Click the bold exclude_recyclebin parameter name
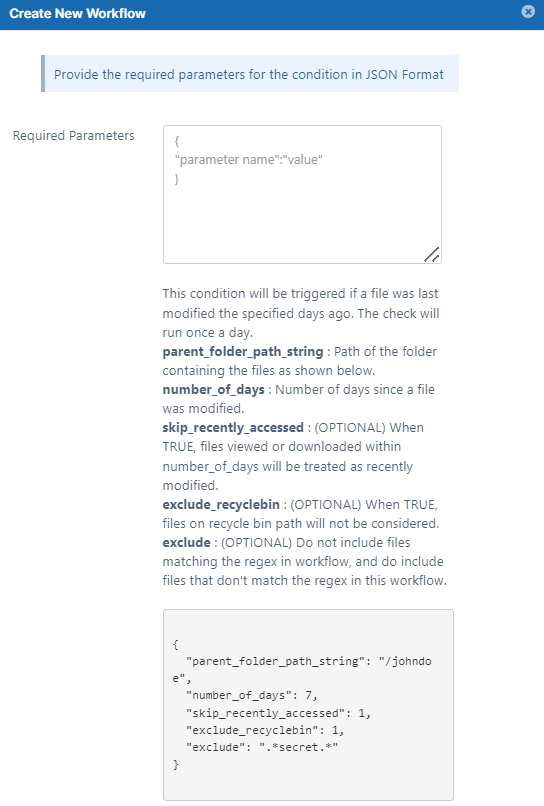 [x=221, y=504]
